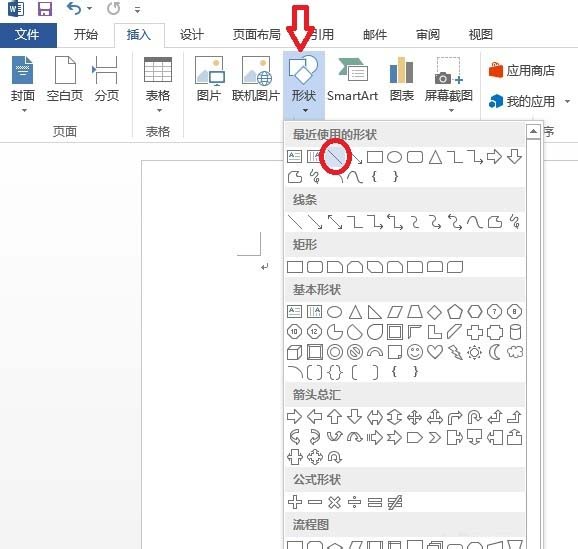This screenshot has height=549, width=578.
Task: Open the Undo history dropdown arrow
Action: coord(89,8)
